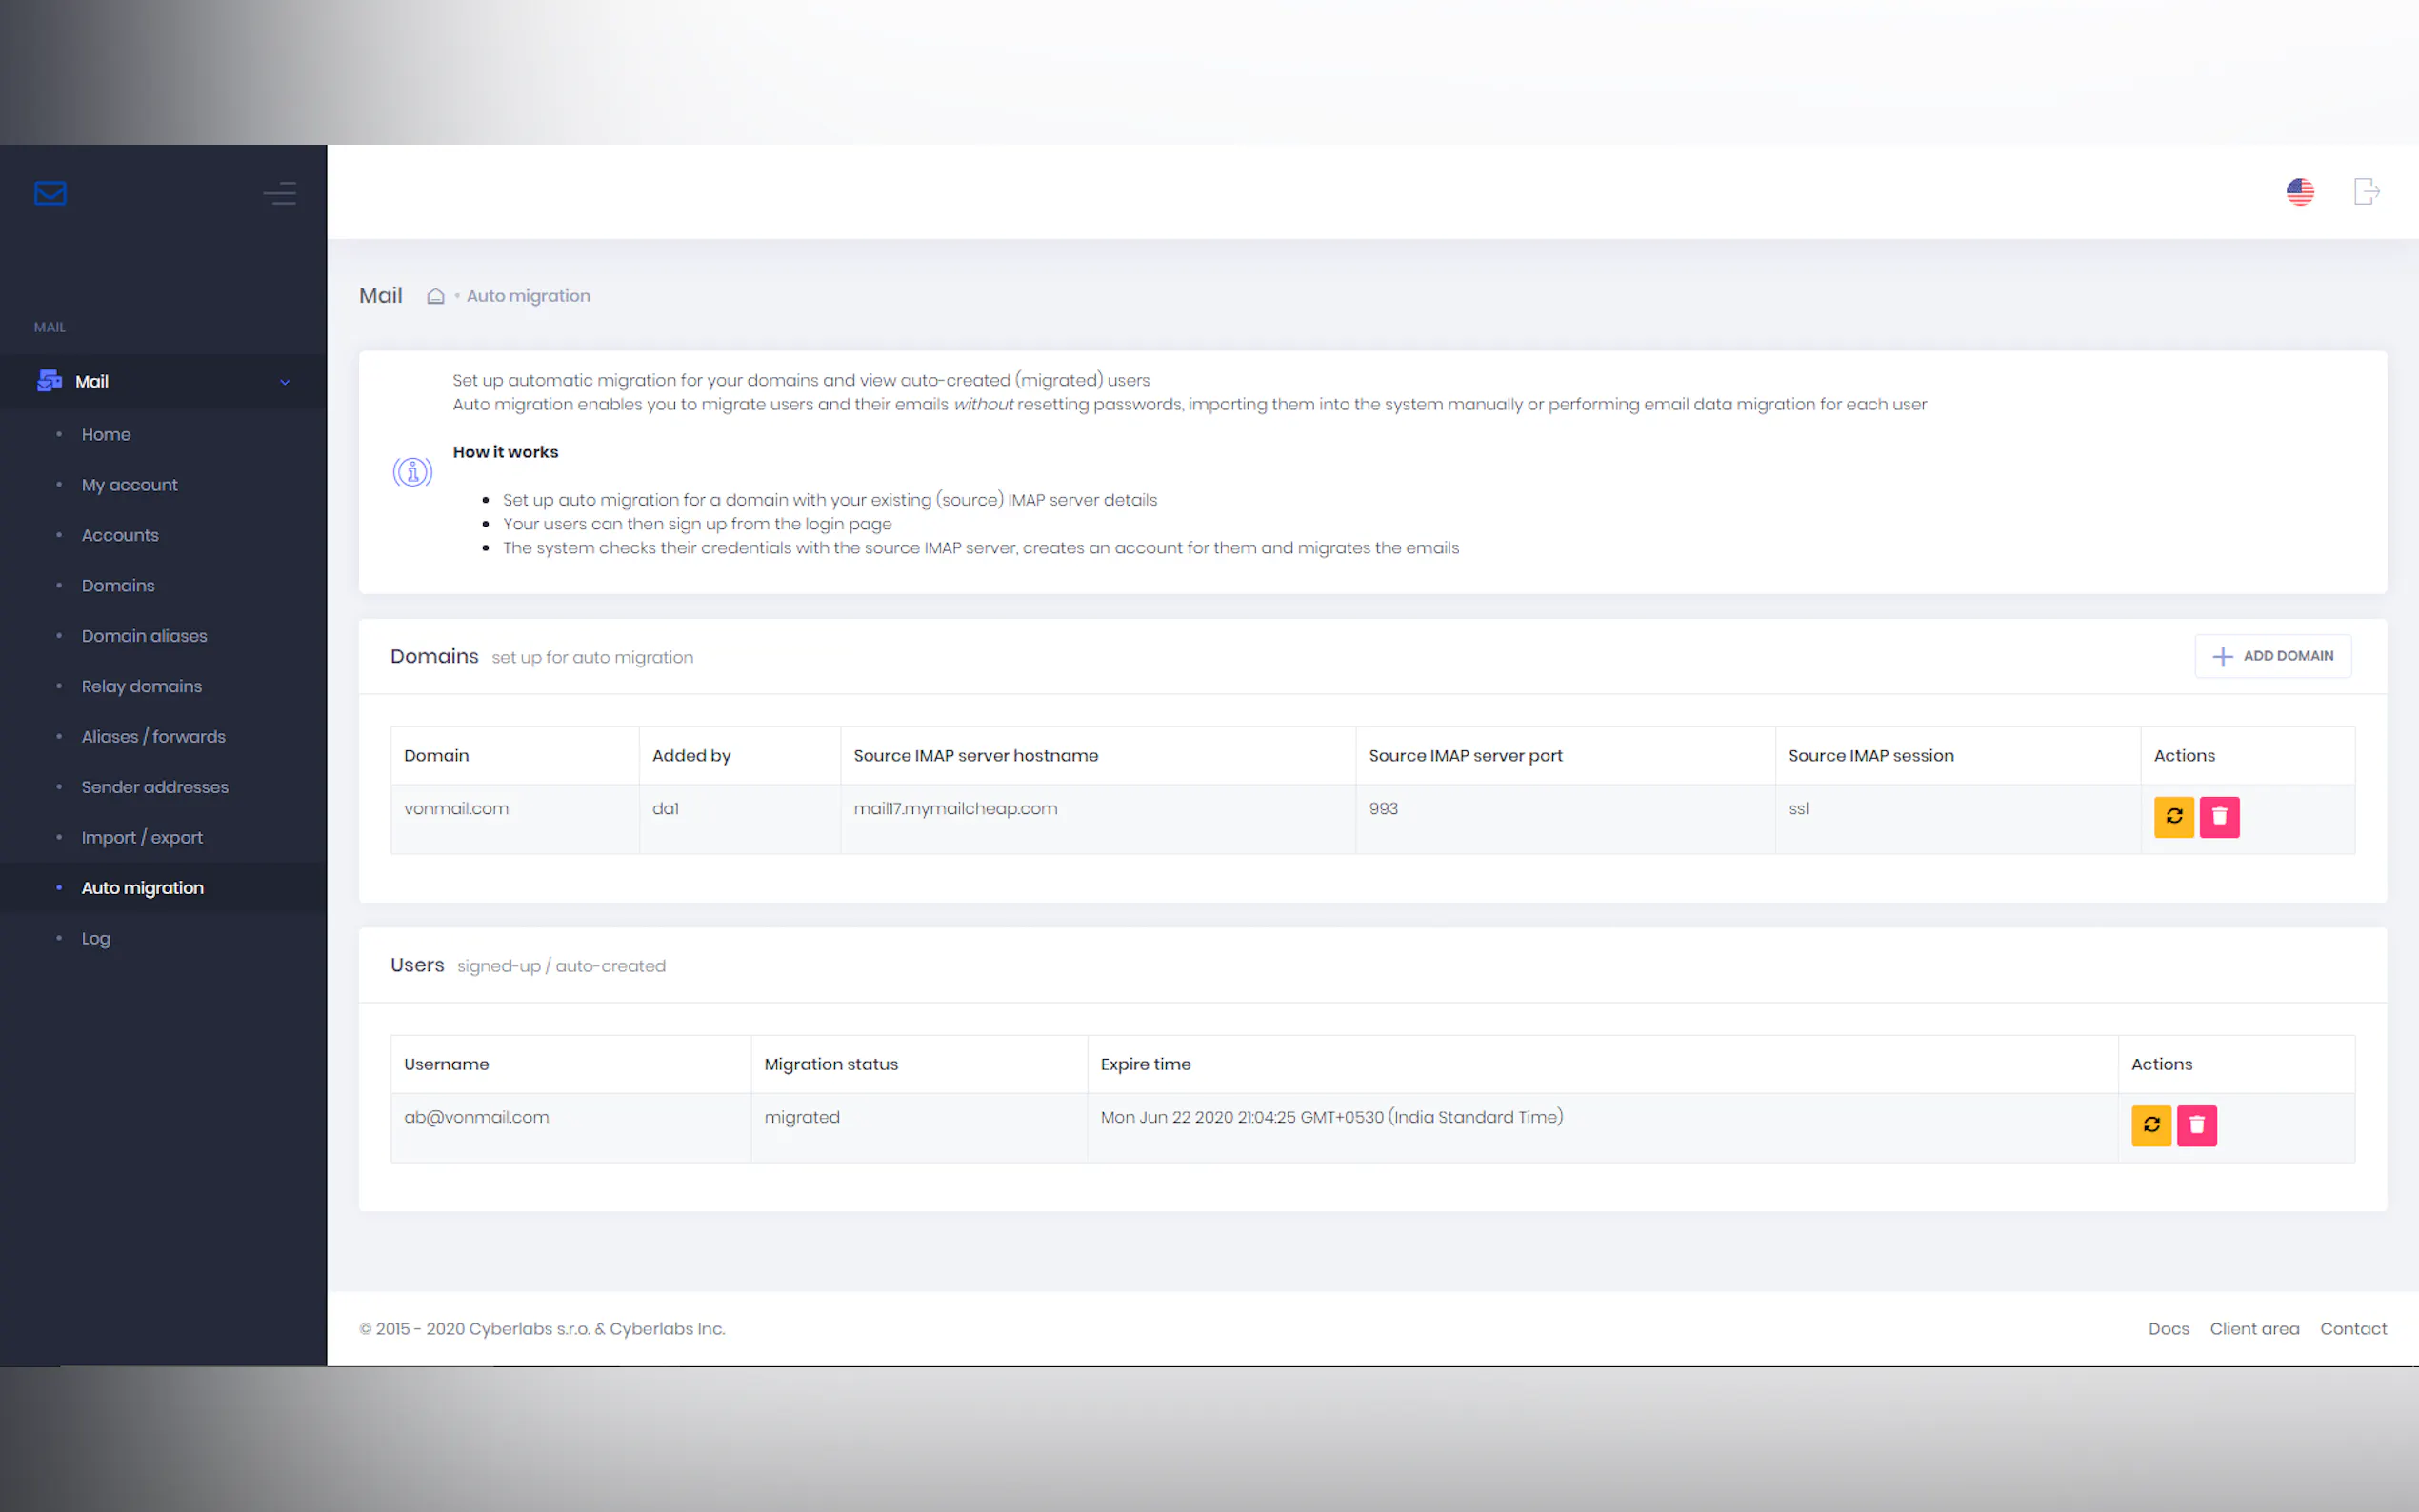This screenshot has height=1512, width=2419.
Task: Click the information icon in help panel
Action: 412,472
